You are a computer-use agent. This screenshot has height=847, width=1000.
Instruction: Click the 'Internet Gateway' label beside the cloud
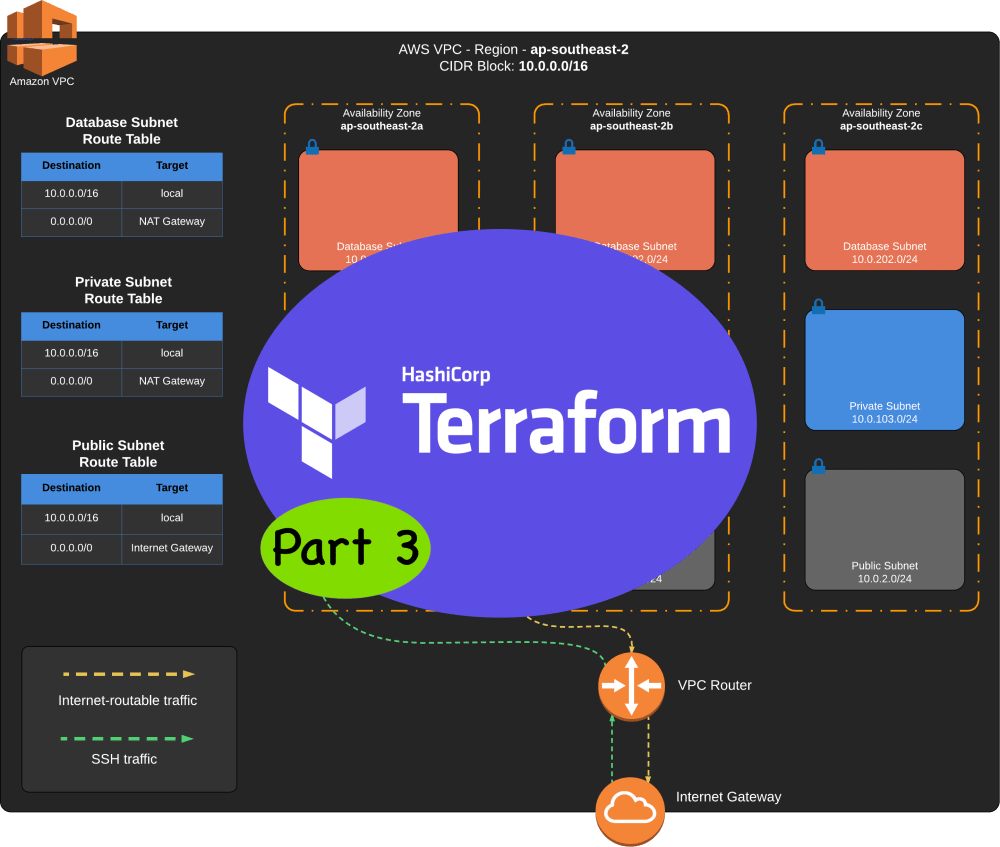[728, 797]
